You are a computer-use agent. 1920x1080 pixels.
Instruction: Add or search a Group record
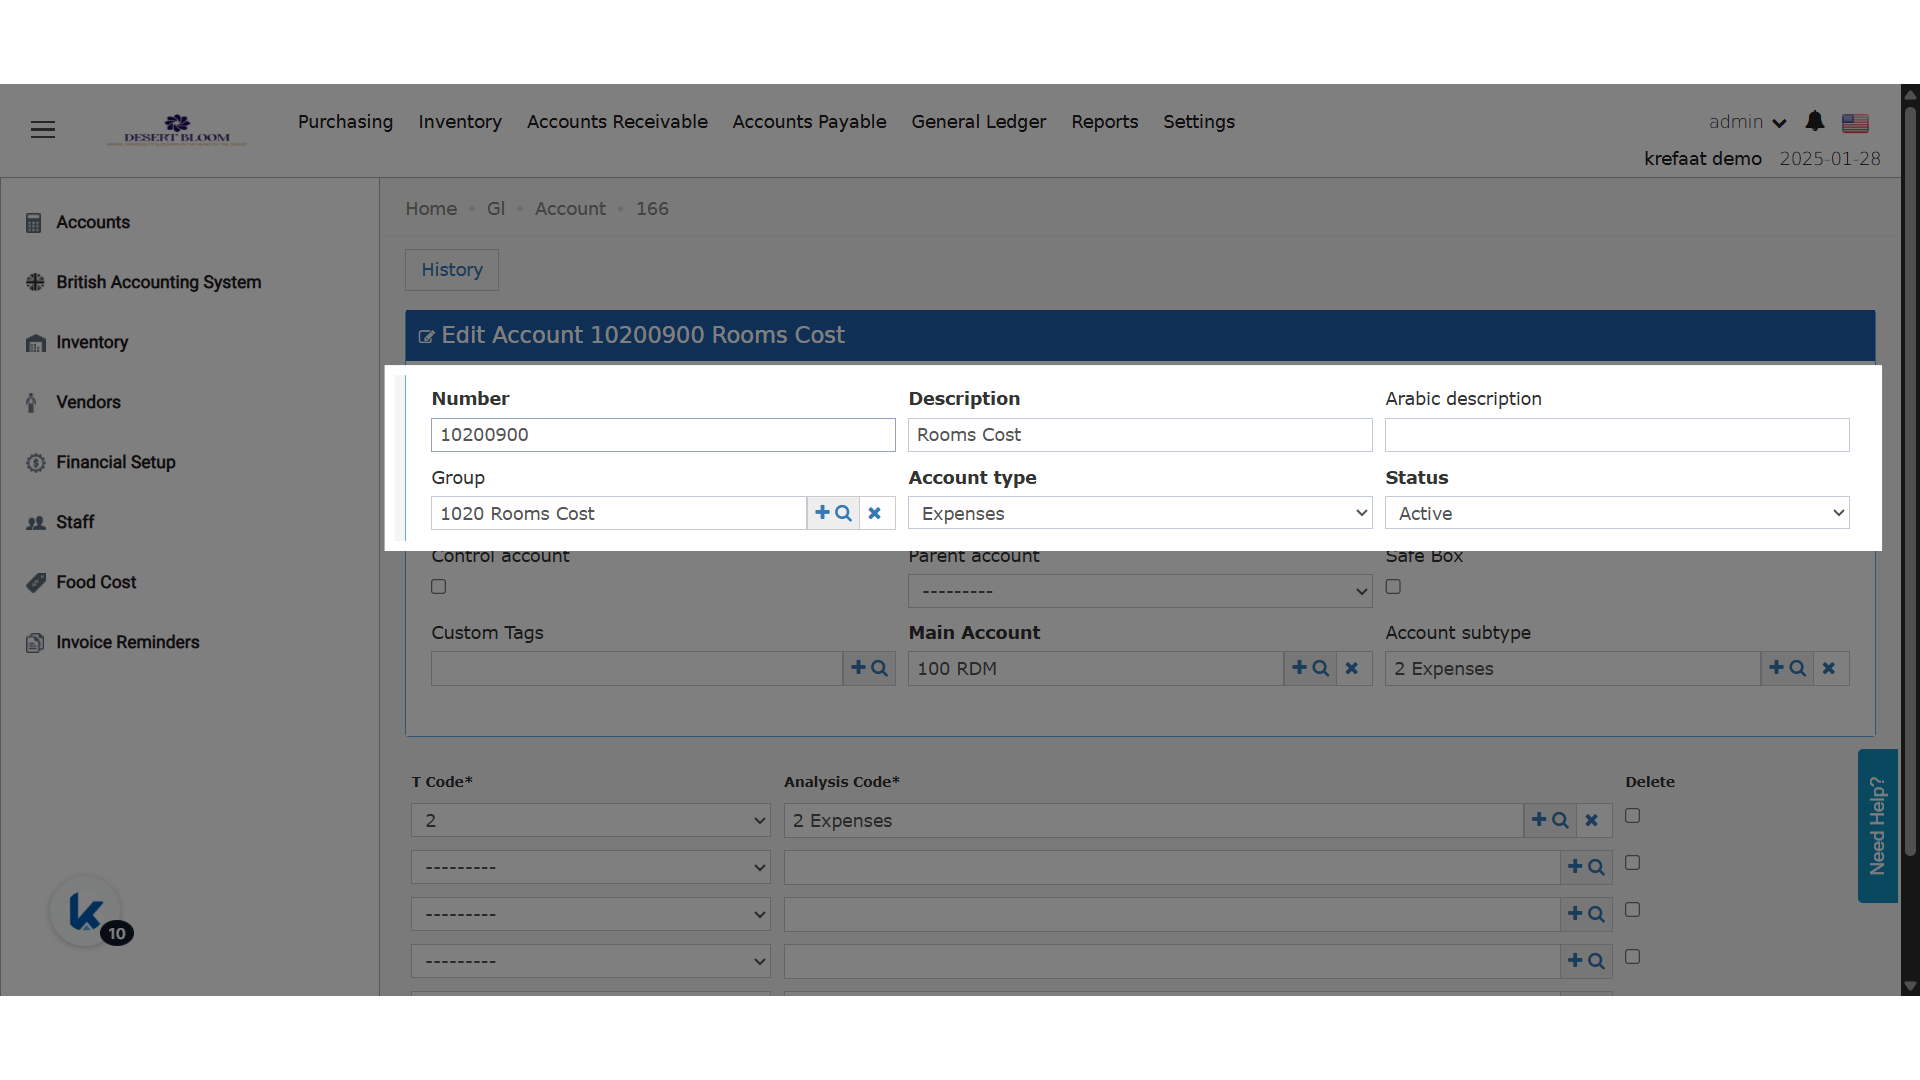click(833, 513)
